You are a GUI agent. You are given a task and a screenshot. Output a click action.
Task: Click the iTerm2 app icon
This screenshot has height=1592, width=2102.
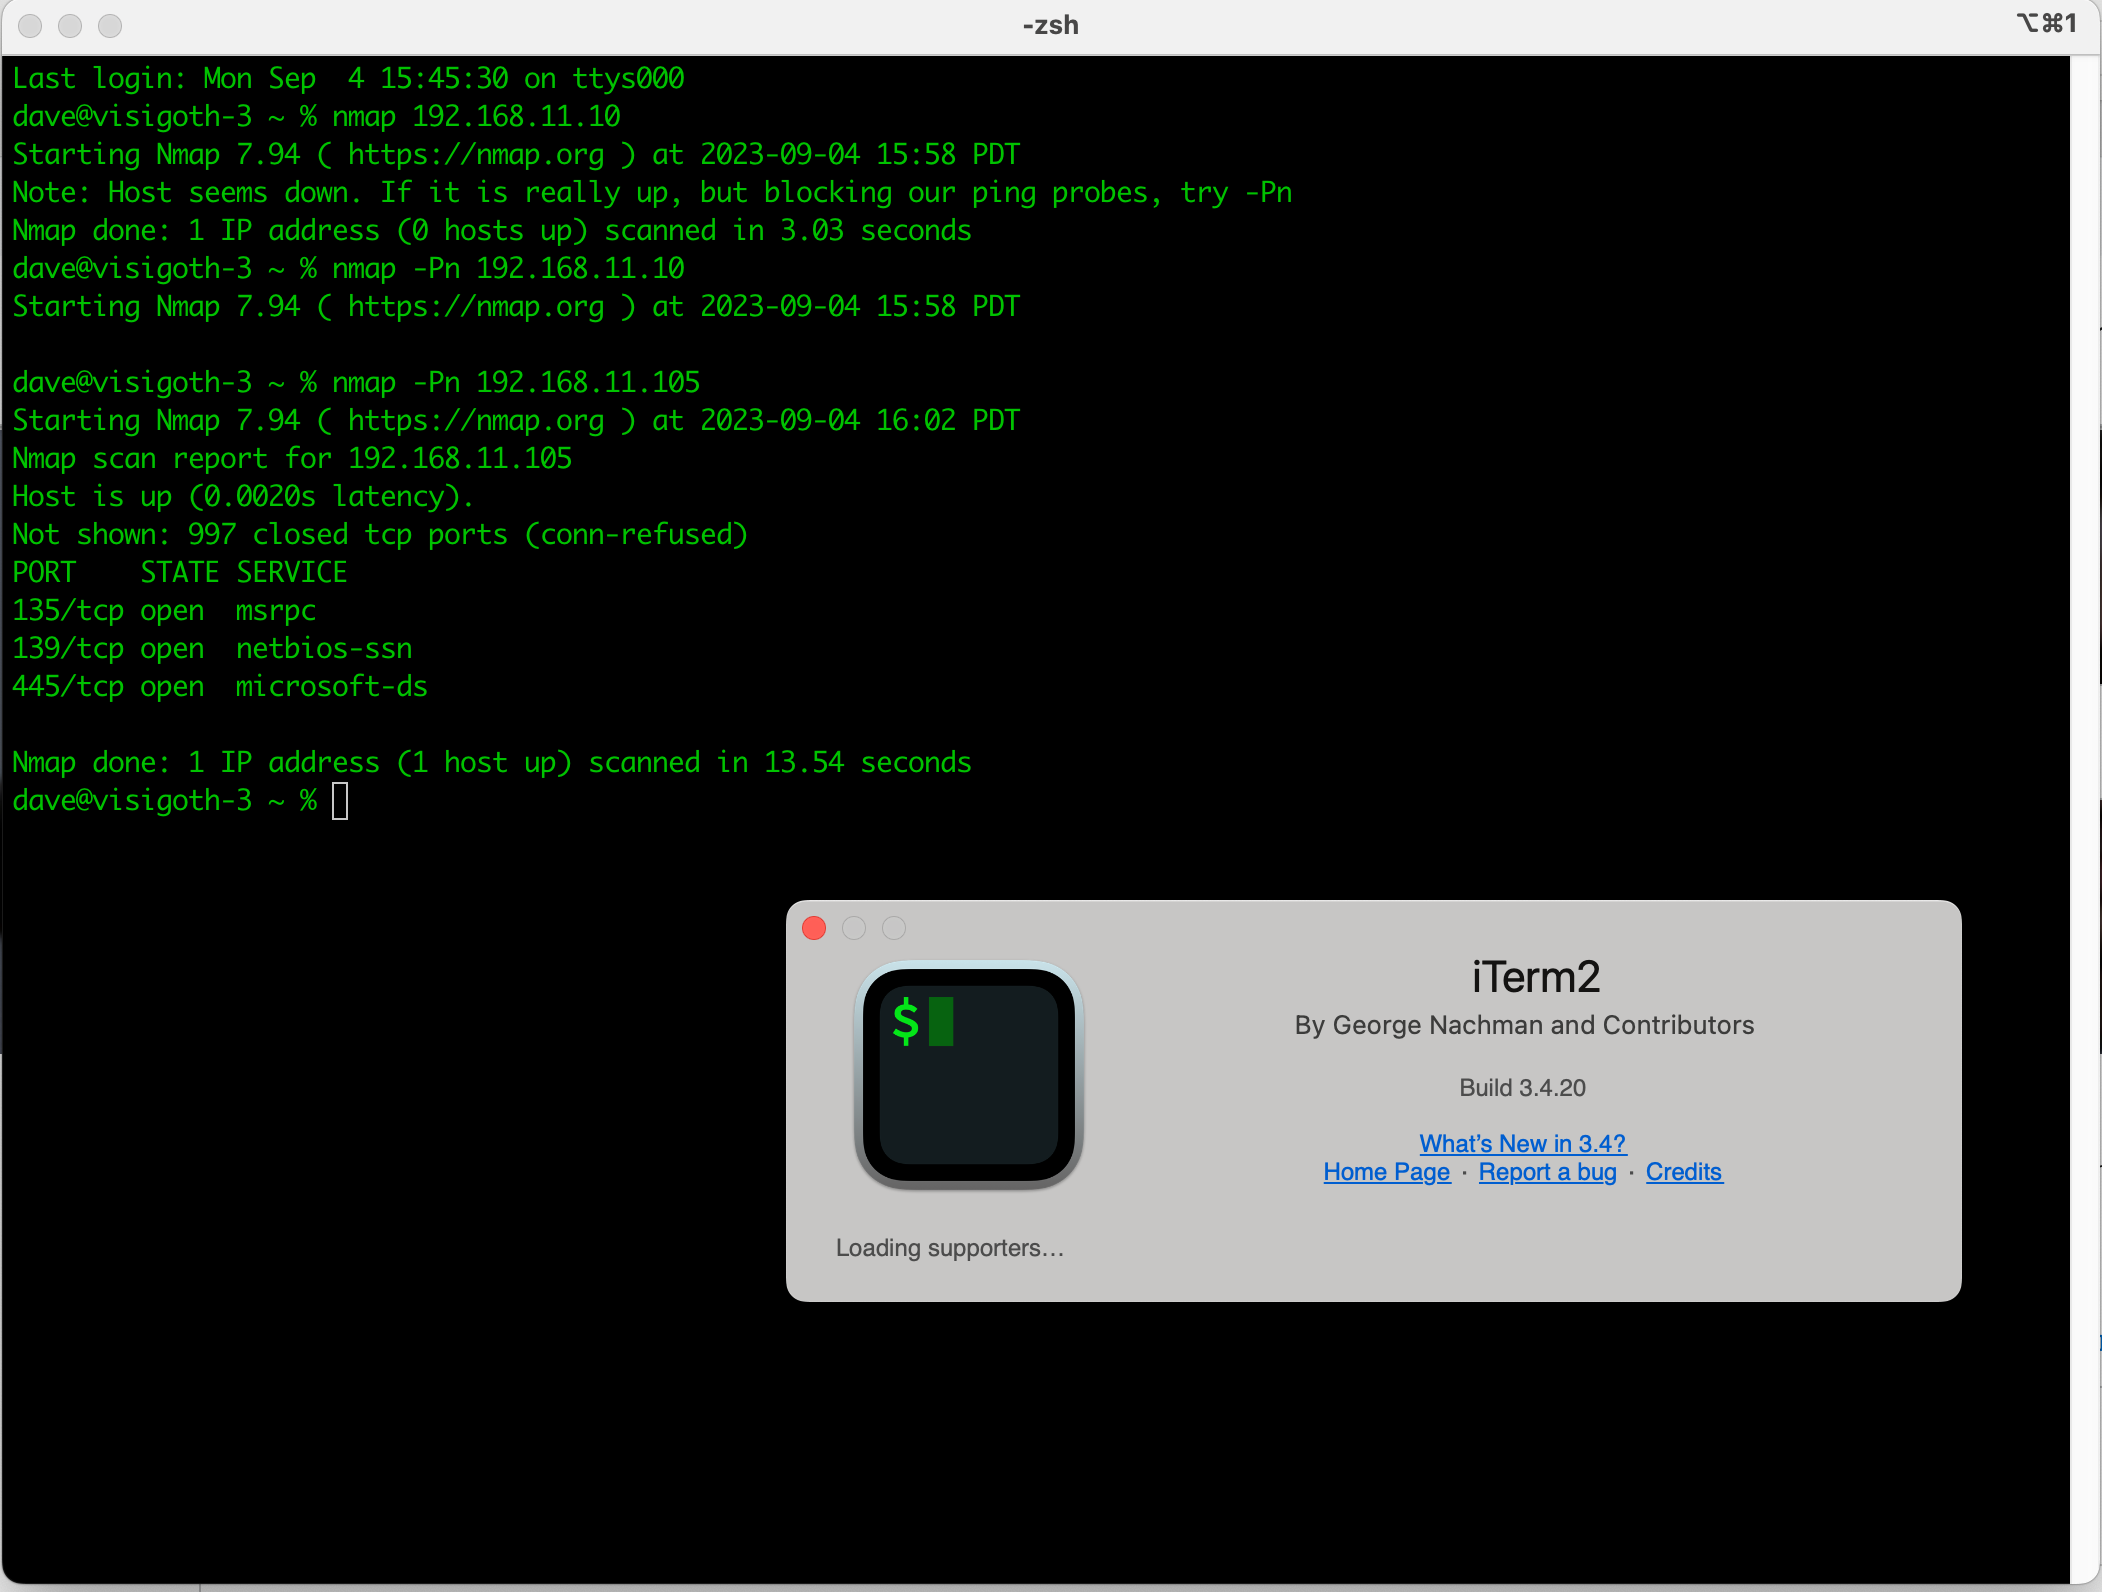click(x=968, y=1075)
